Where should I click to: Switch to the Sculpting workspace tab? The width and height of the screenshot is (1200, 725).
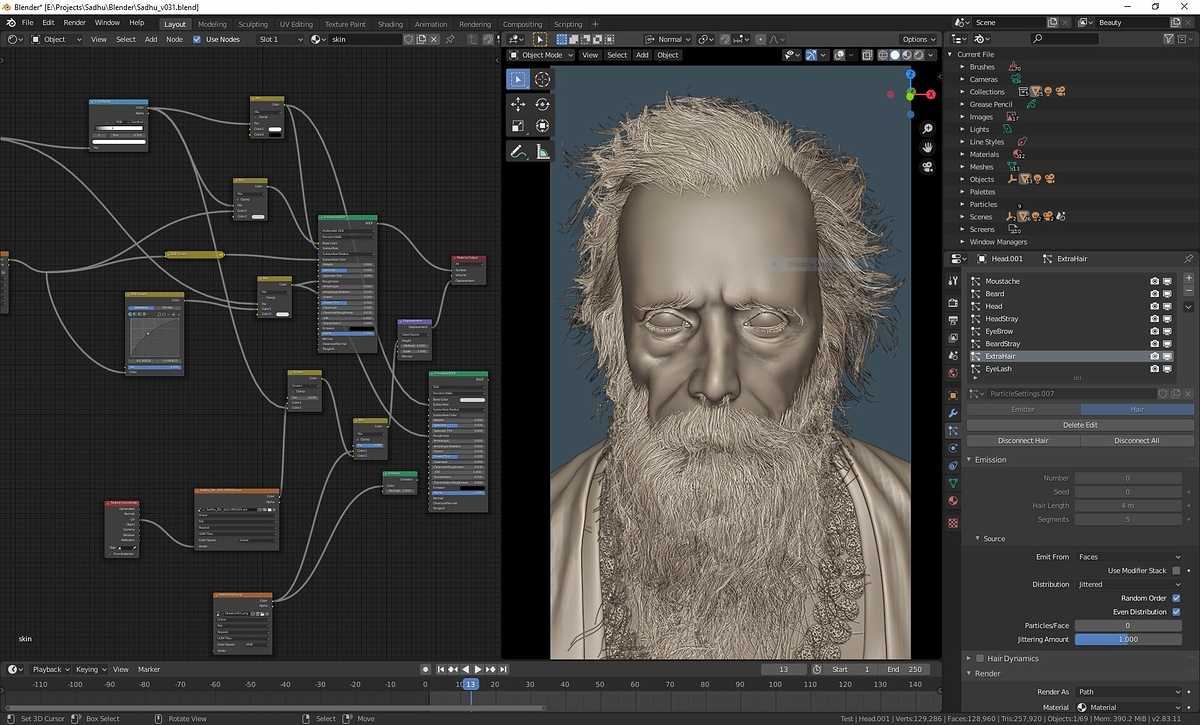[x=253, y=24]
